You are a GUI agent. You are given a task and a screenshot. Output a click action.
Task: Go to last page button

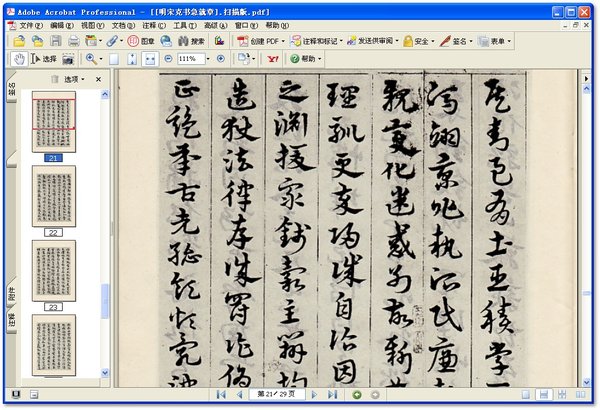click(333, 394)
